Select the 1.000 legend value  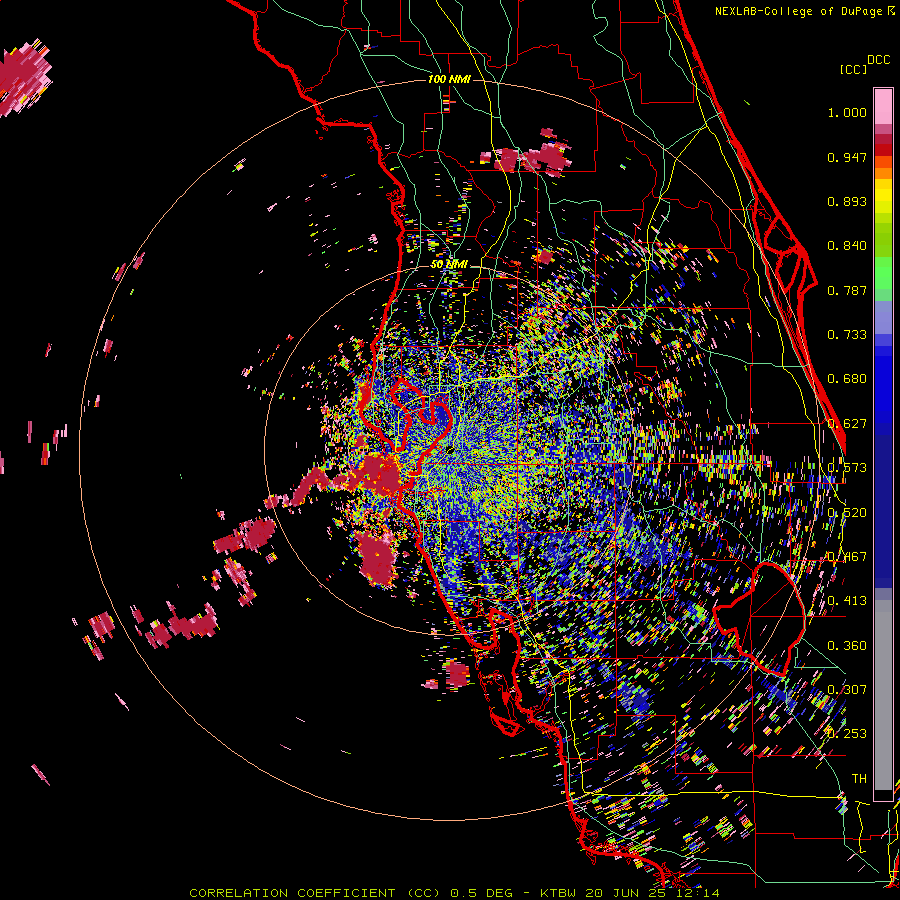[x=847, y=112]
